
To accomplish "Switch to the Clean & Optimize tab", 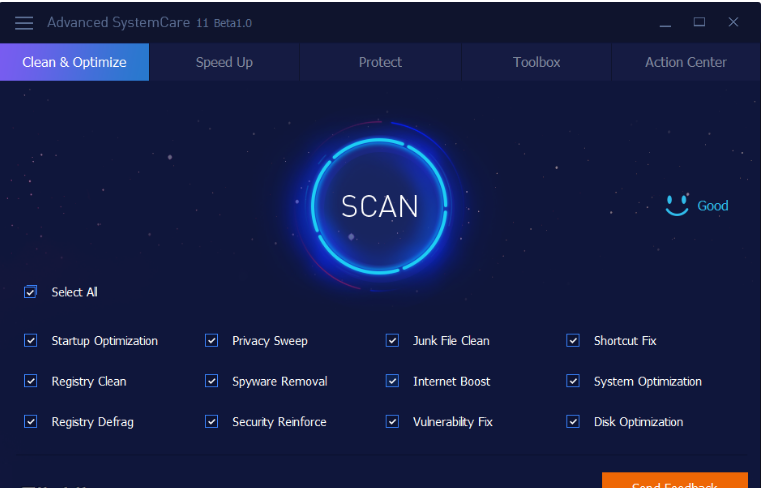I will [x=74, y=62].
